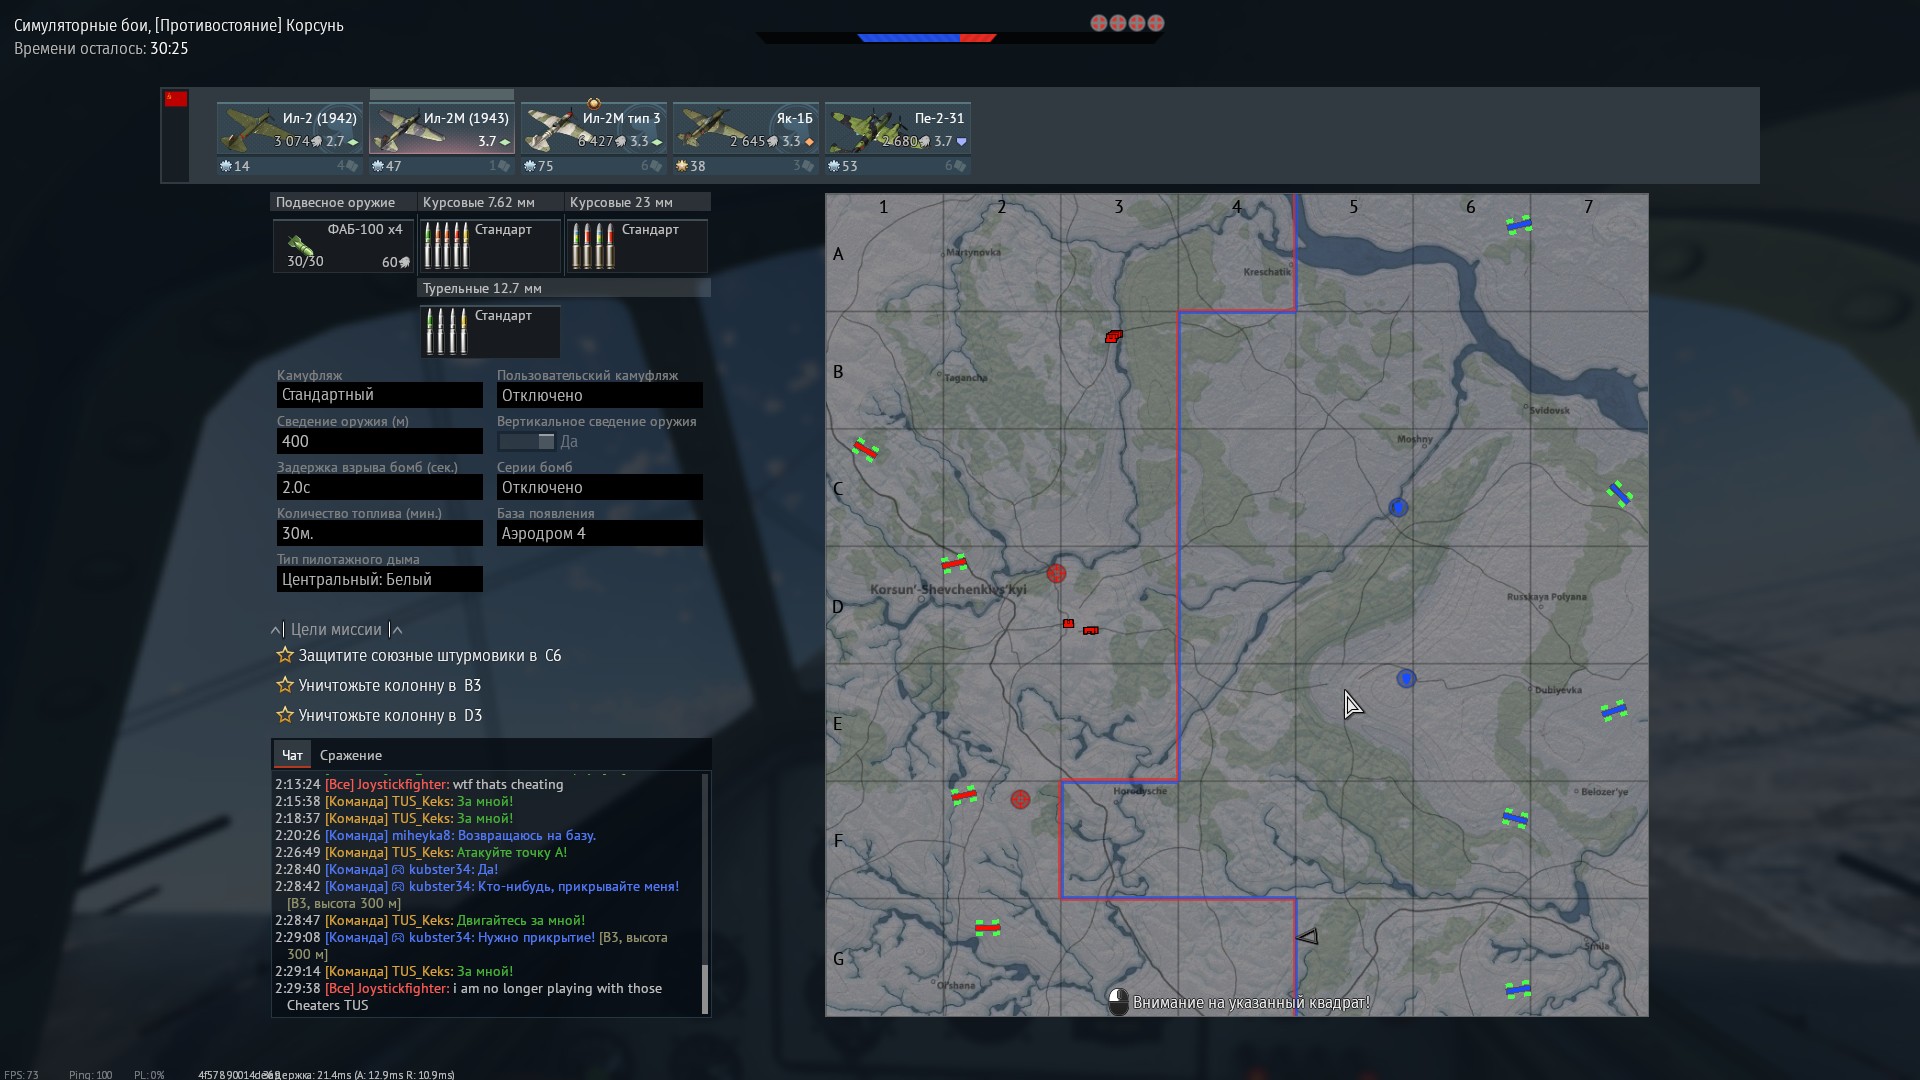This screenshot has width=1920, height=1080.
Task: Open the 7.62 мм ammo belt selector
Action: (489, 246)
